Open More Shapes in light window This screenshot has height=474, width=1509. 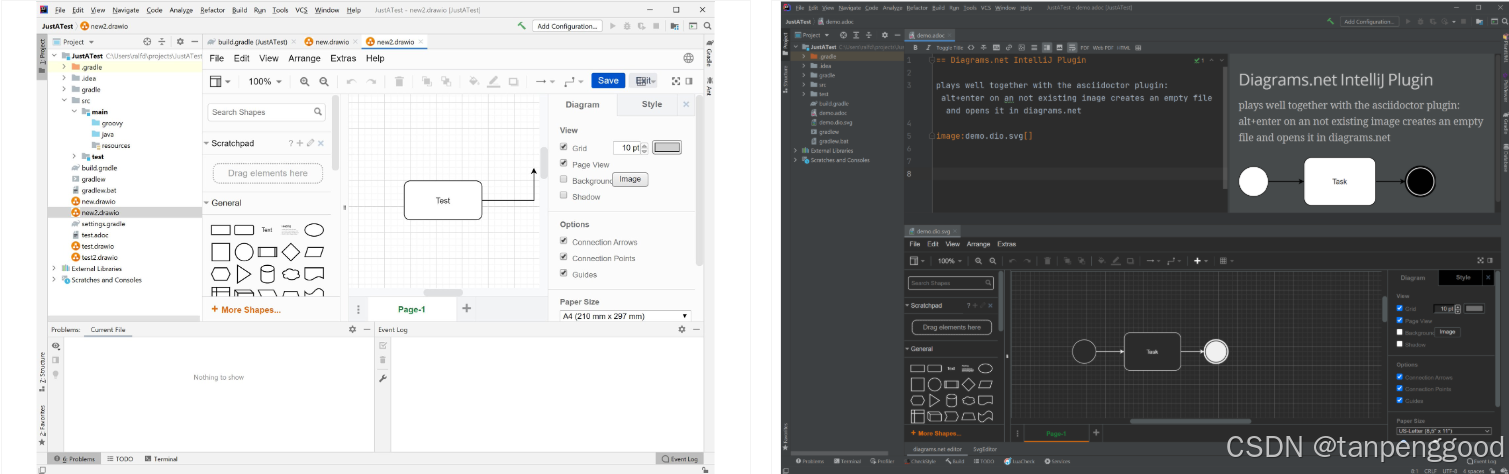pos(246,310)
